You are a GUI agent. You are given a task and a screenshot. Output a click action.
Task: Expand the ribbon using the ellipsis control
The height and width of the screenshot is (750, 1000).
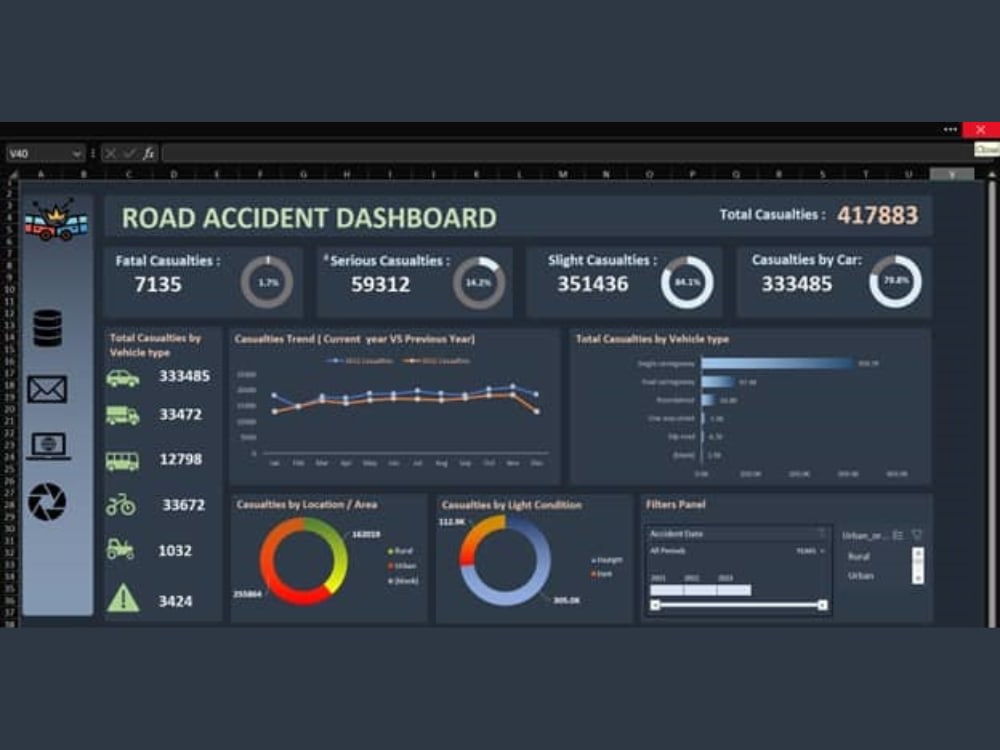tap(948, 129)
